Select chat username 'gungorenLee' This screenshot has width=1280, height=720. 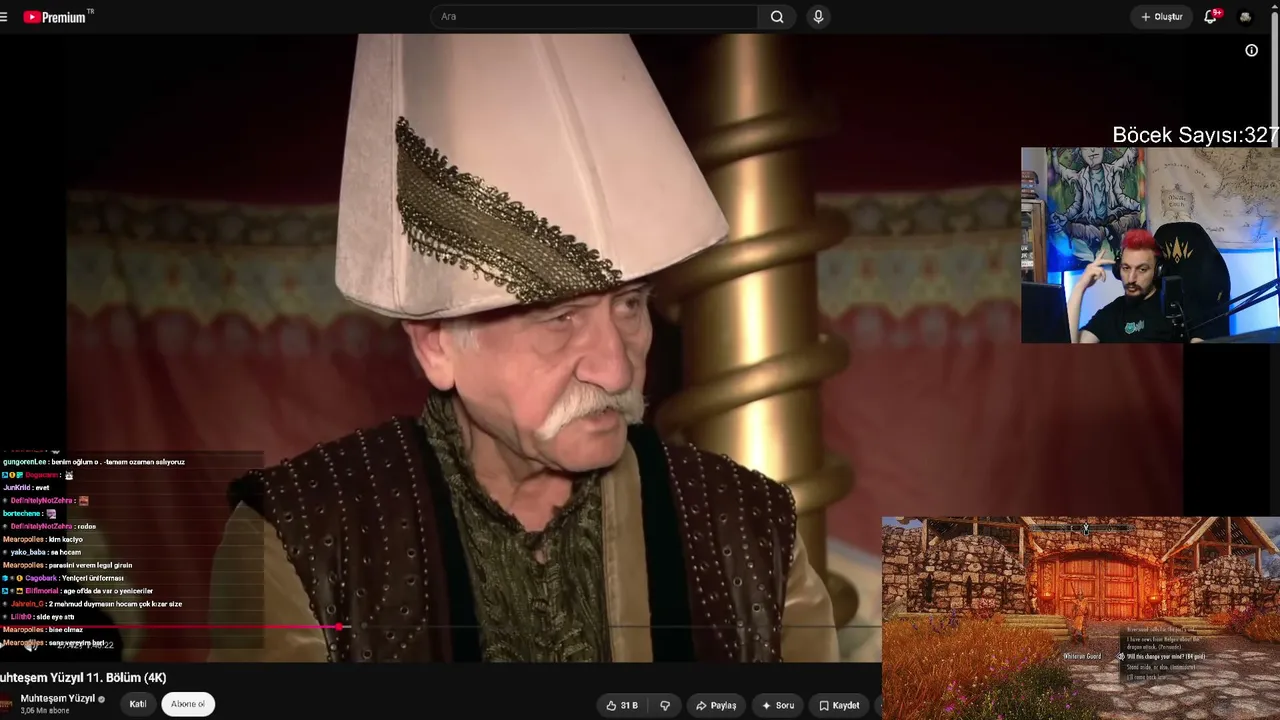coord(25,462)
